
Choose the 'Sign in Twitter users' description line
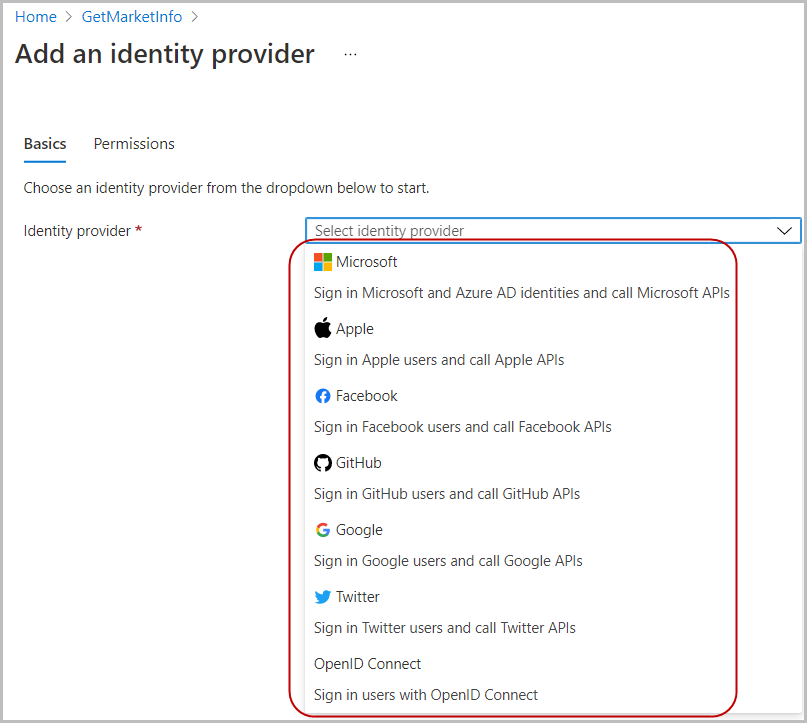tap(445, 628)
